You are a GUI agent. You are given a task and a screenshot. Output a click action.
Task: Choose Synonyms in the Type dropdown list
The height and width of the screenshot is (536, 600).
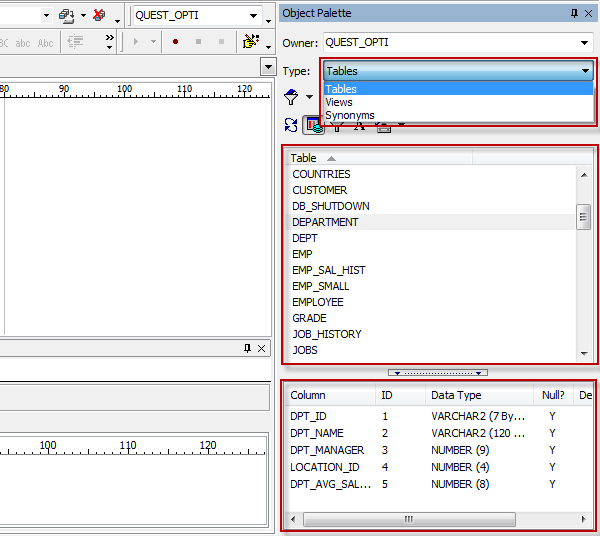[350, 115]
